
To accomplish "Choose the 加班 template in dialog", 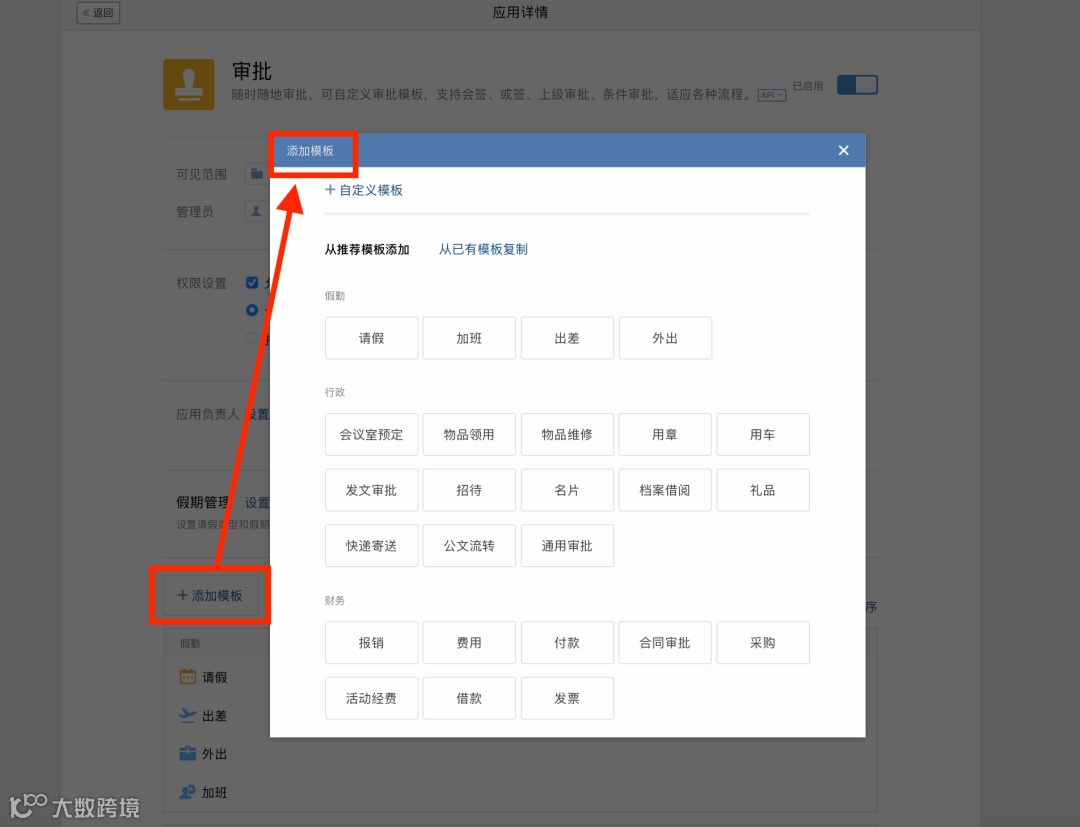I will point(469,338).
